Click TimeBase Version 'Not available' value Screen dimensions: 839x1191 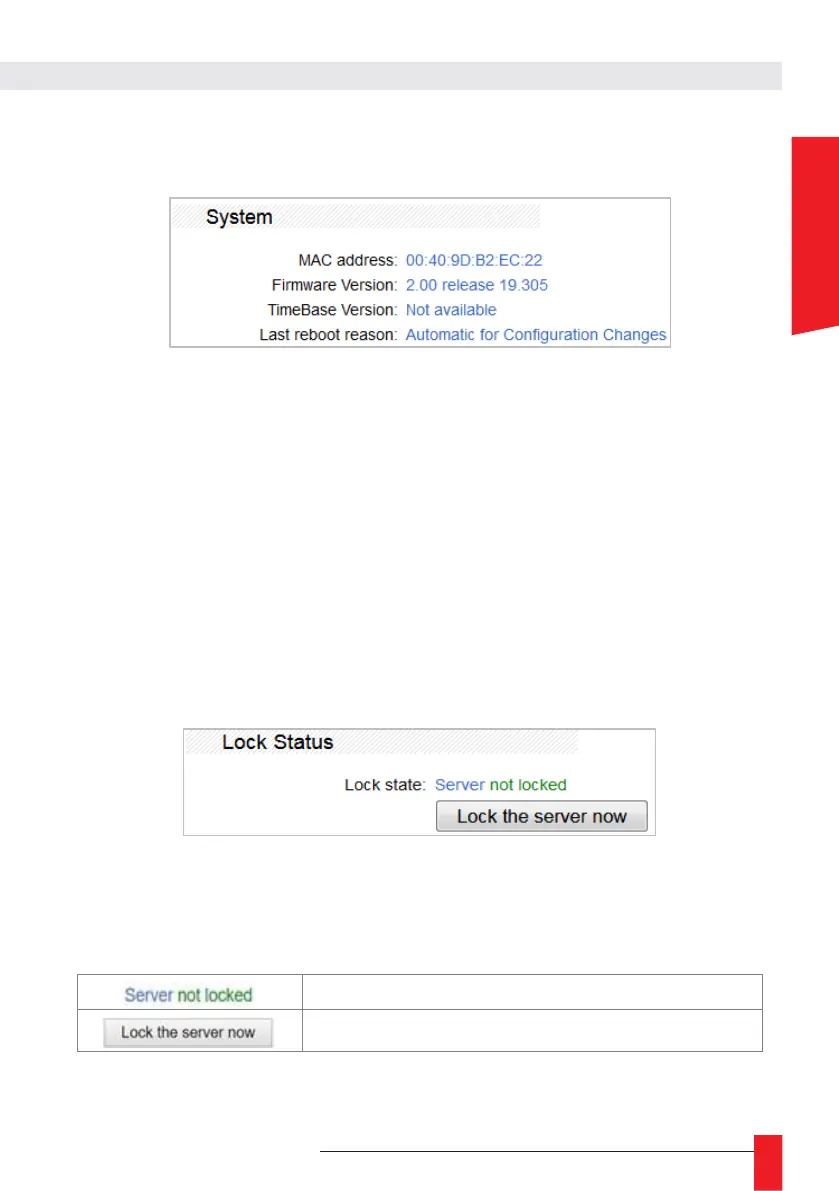tap(451, 310)
